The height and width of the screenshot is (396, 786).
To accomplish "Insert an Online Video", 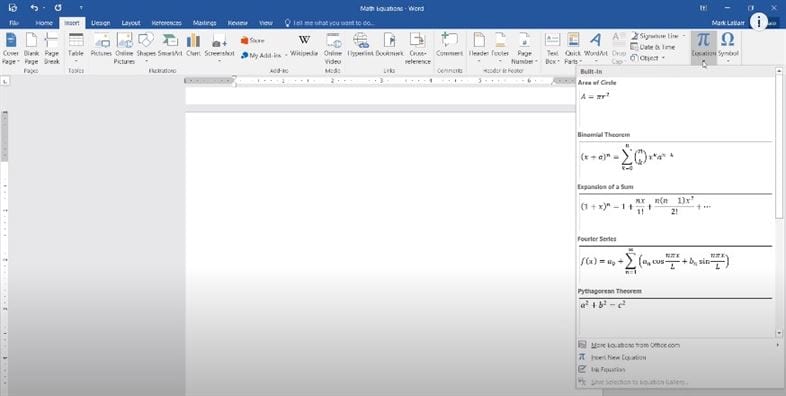I will pos(333,49).
